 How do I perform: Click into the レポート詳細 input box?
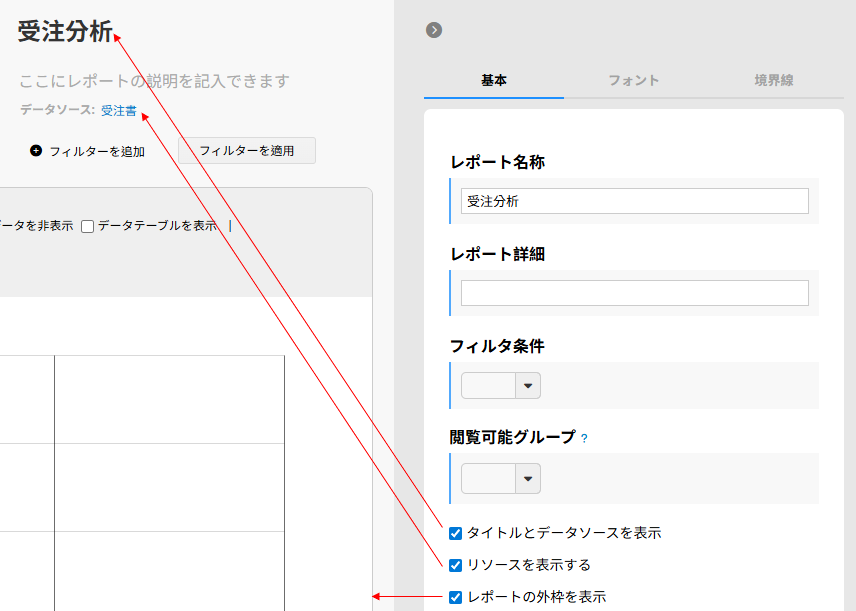(634, 293)
